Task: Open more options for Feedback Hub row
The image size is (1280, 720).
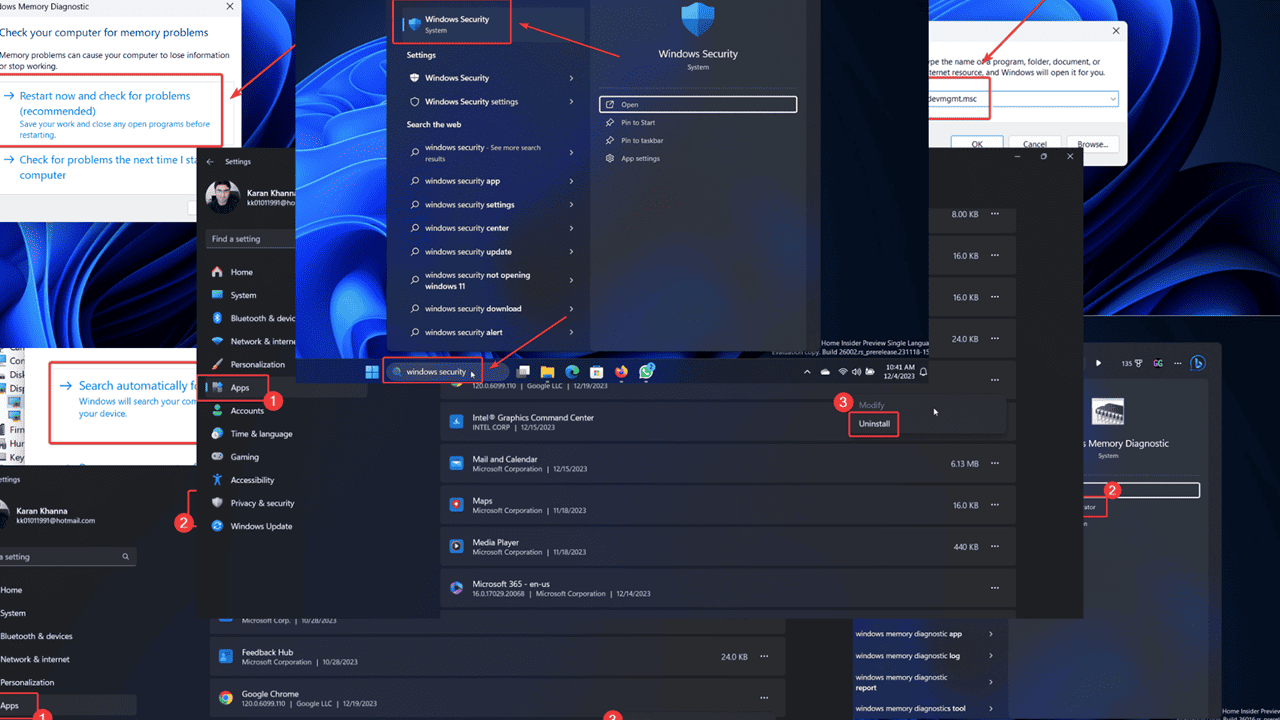Action: tap(764, 657)
